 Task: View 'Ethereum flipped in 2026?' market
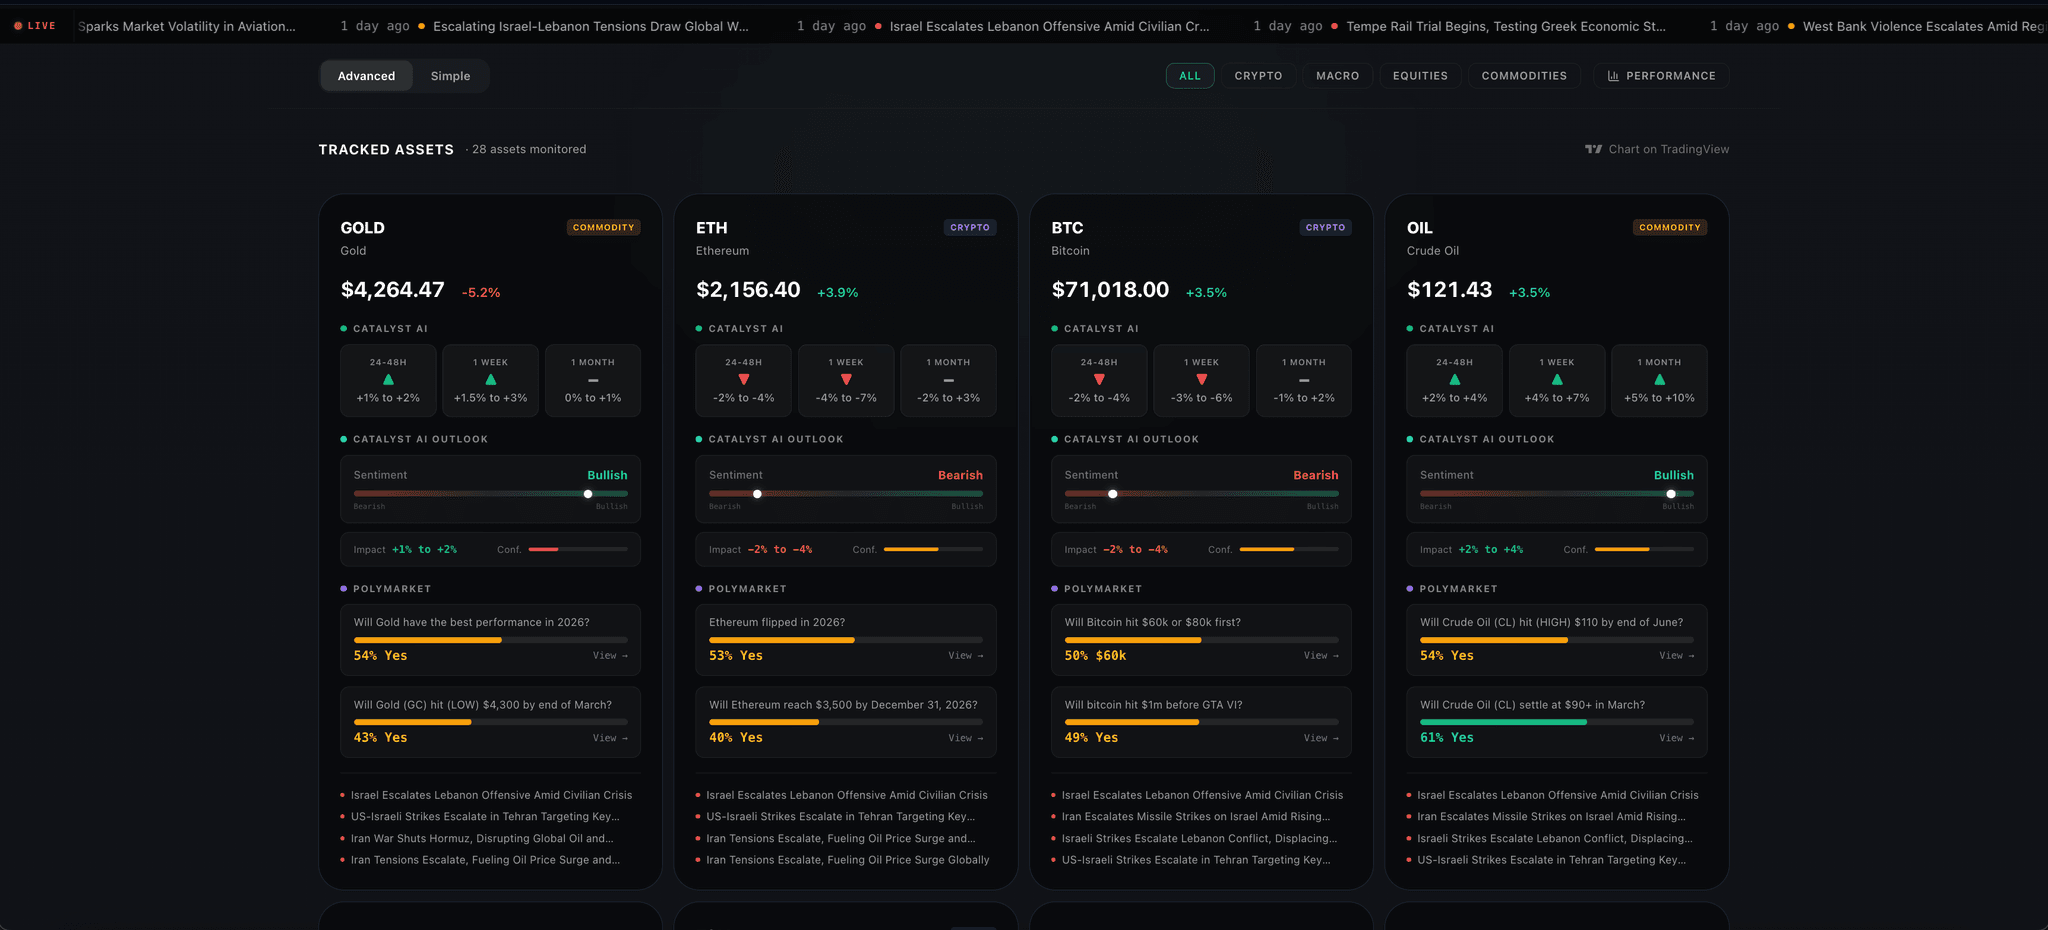point(966,656)
